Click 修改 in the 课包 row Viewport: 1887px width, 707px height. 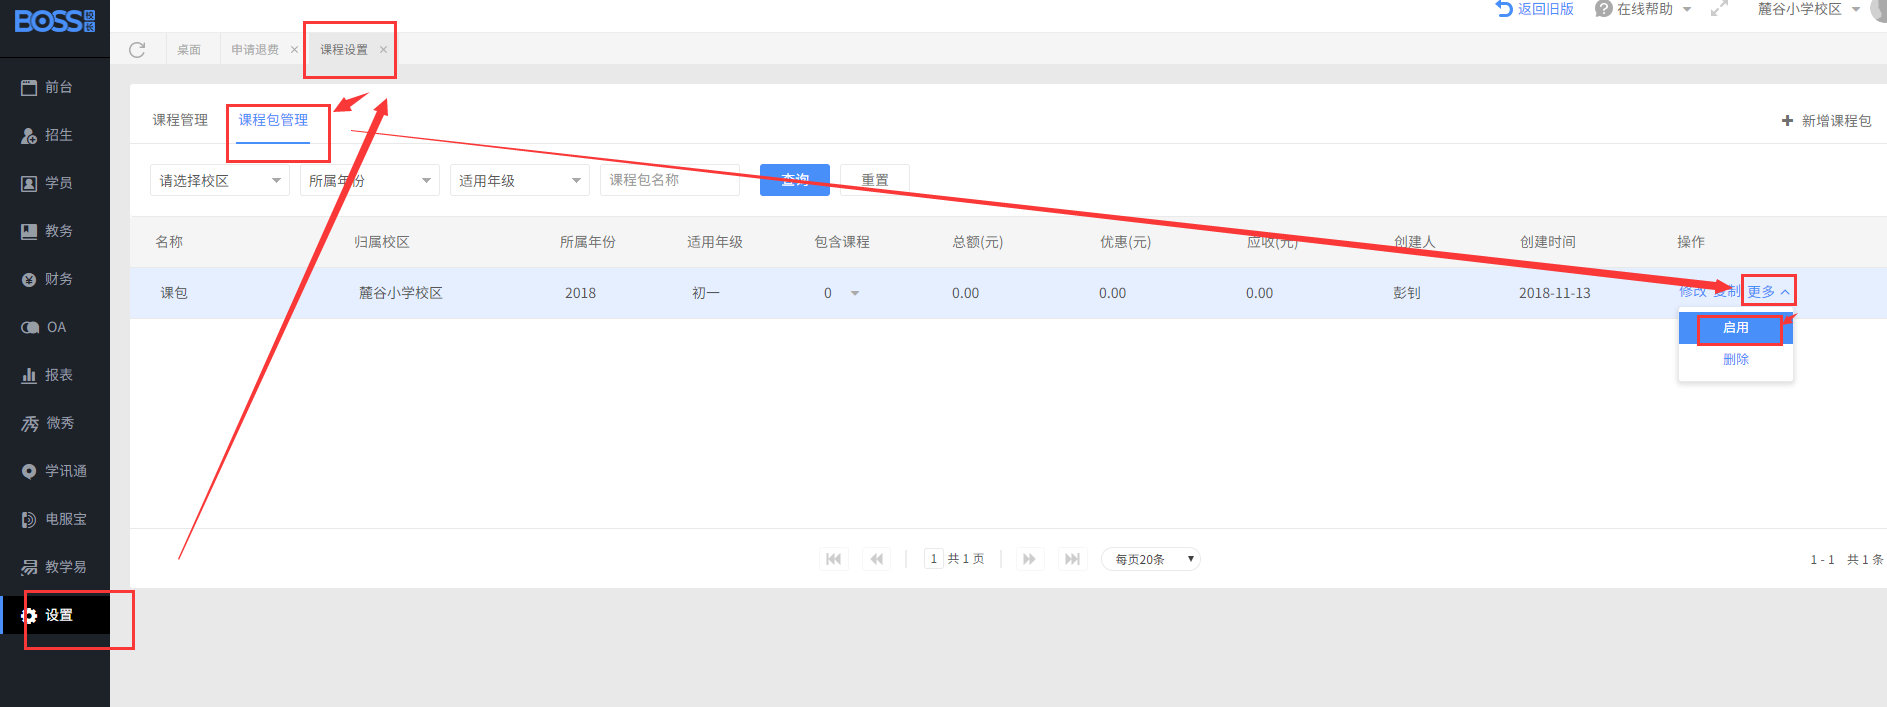(1692, 292)
